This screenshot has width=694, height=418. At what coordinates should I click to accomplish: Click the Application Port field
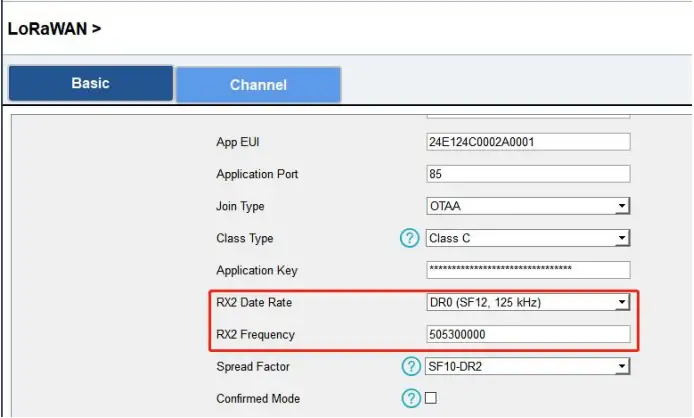pyautogui.click(x=528, y=174)
